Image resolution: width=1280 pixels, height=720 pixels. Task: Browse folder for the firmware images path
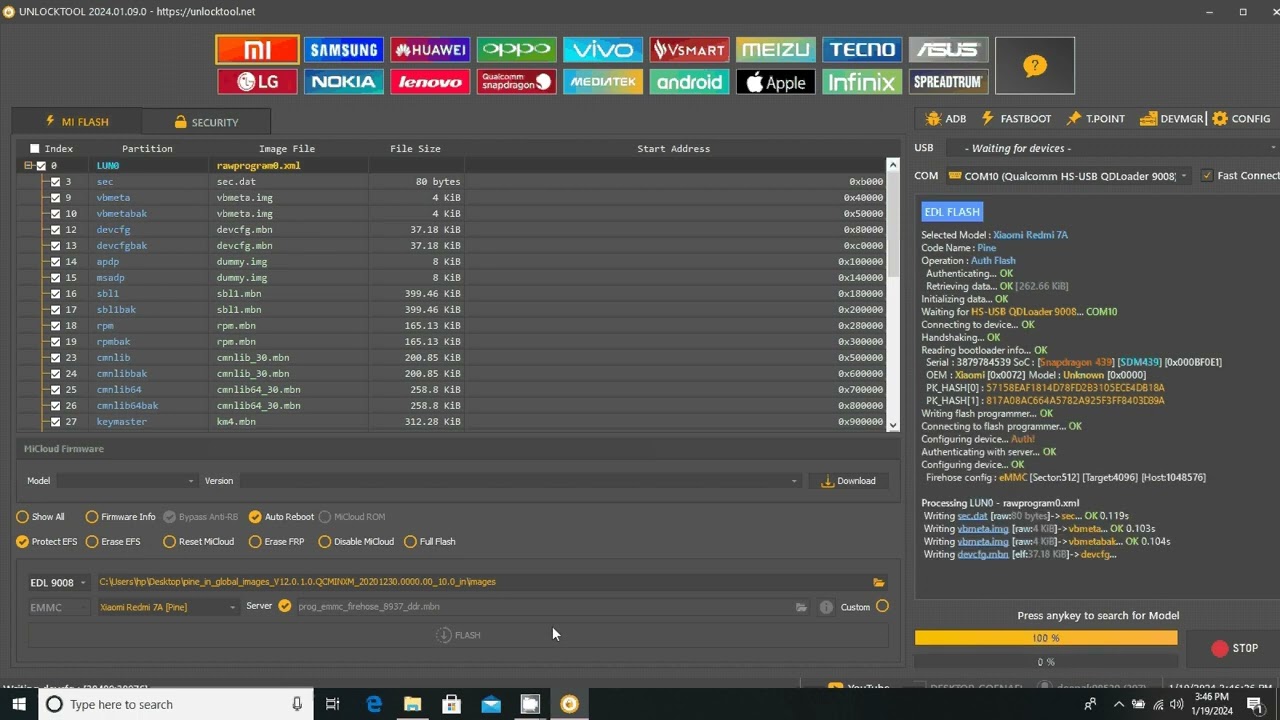click(879, 582)
